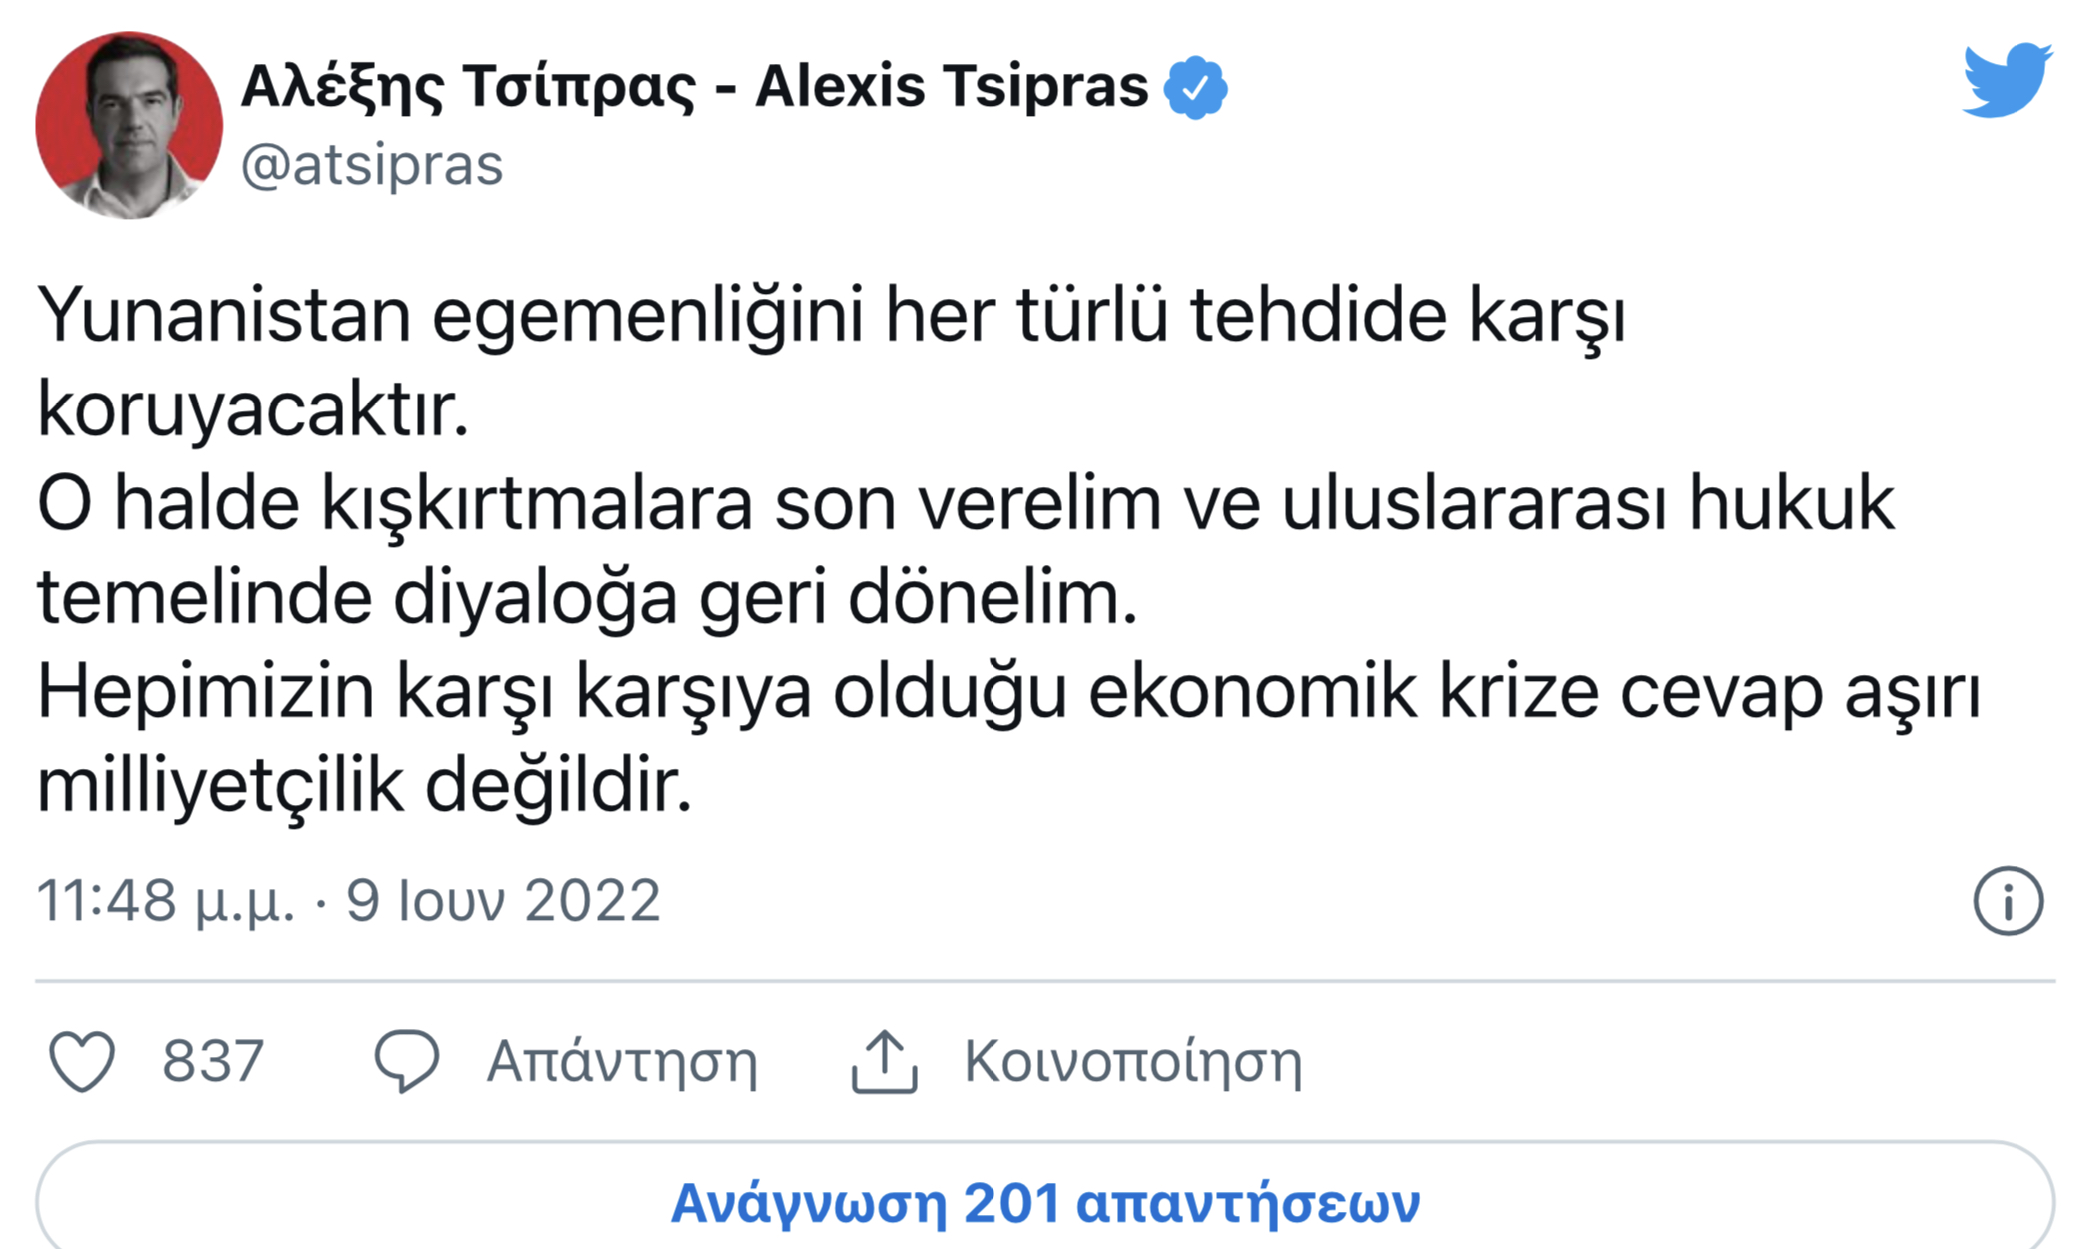The height and width of the screenshot is (1249, 2083).
Task: Click the sentence starting with Yunanistan egemenliğini
Action: (830, 316)
